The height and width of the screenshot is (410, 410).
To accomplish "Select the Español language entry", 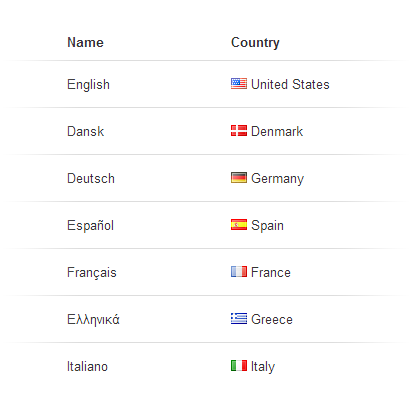I will pyautogui.click(x=90, y=225).
